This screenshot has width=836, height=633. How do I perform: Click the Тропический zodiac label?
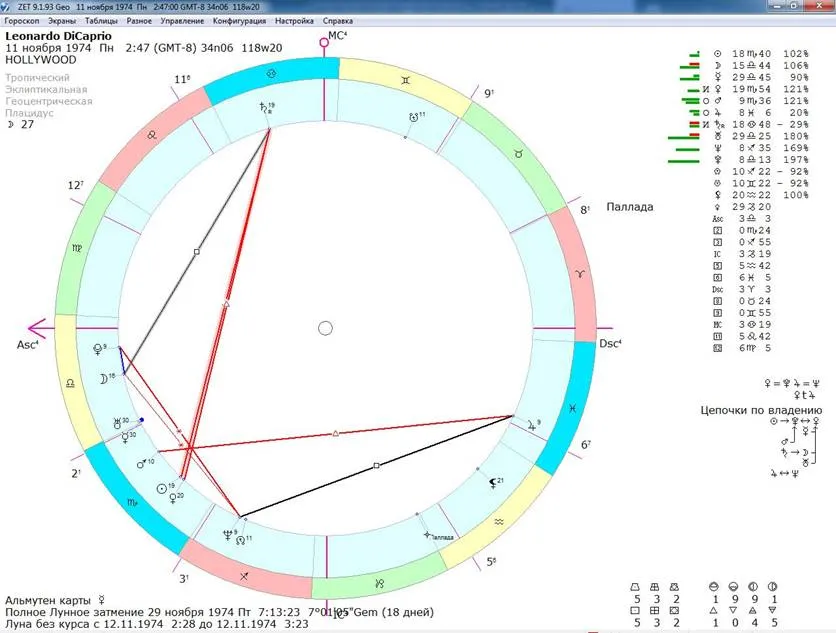(37, 77)
